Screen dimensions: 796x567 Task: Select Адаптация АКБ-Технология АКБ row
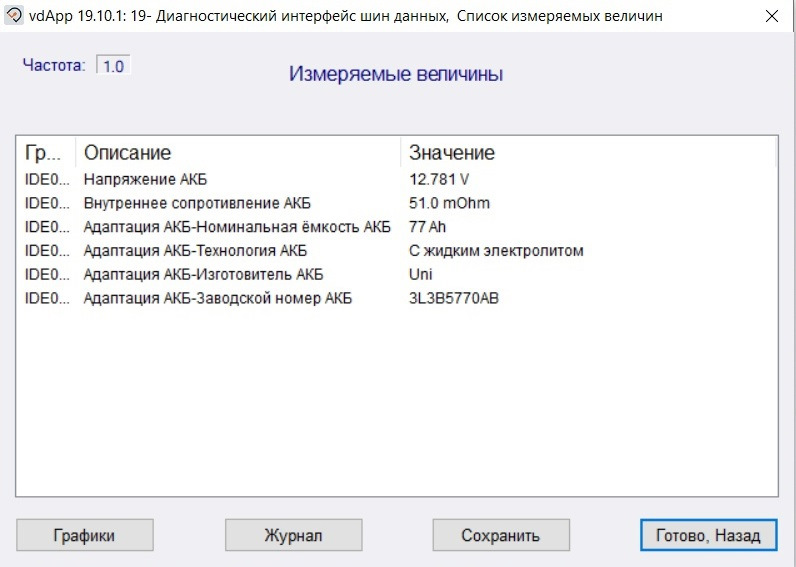point(396,251)
